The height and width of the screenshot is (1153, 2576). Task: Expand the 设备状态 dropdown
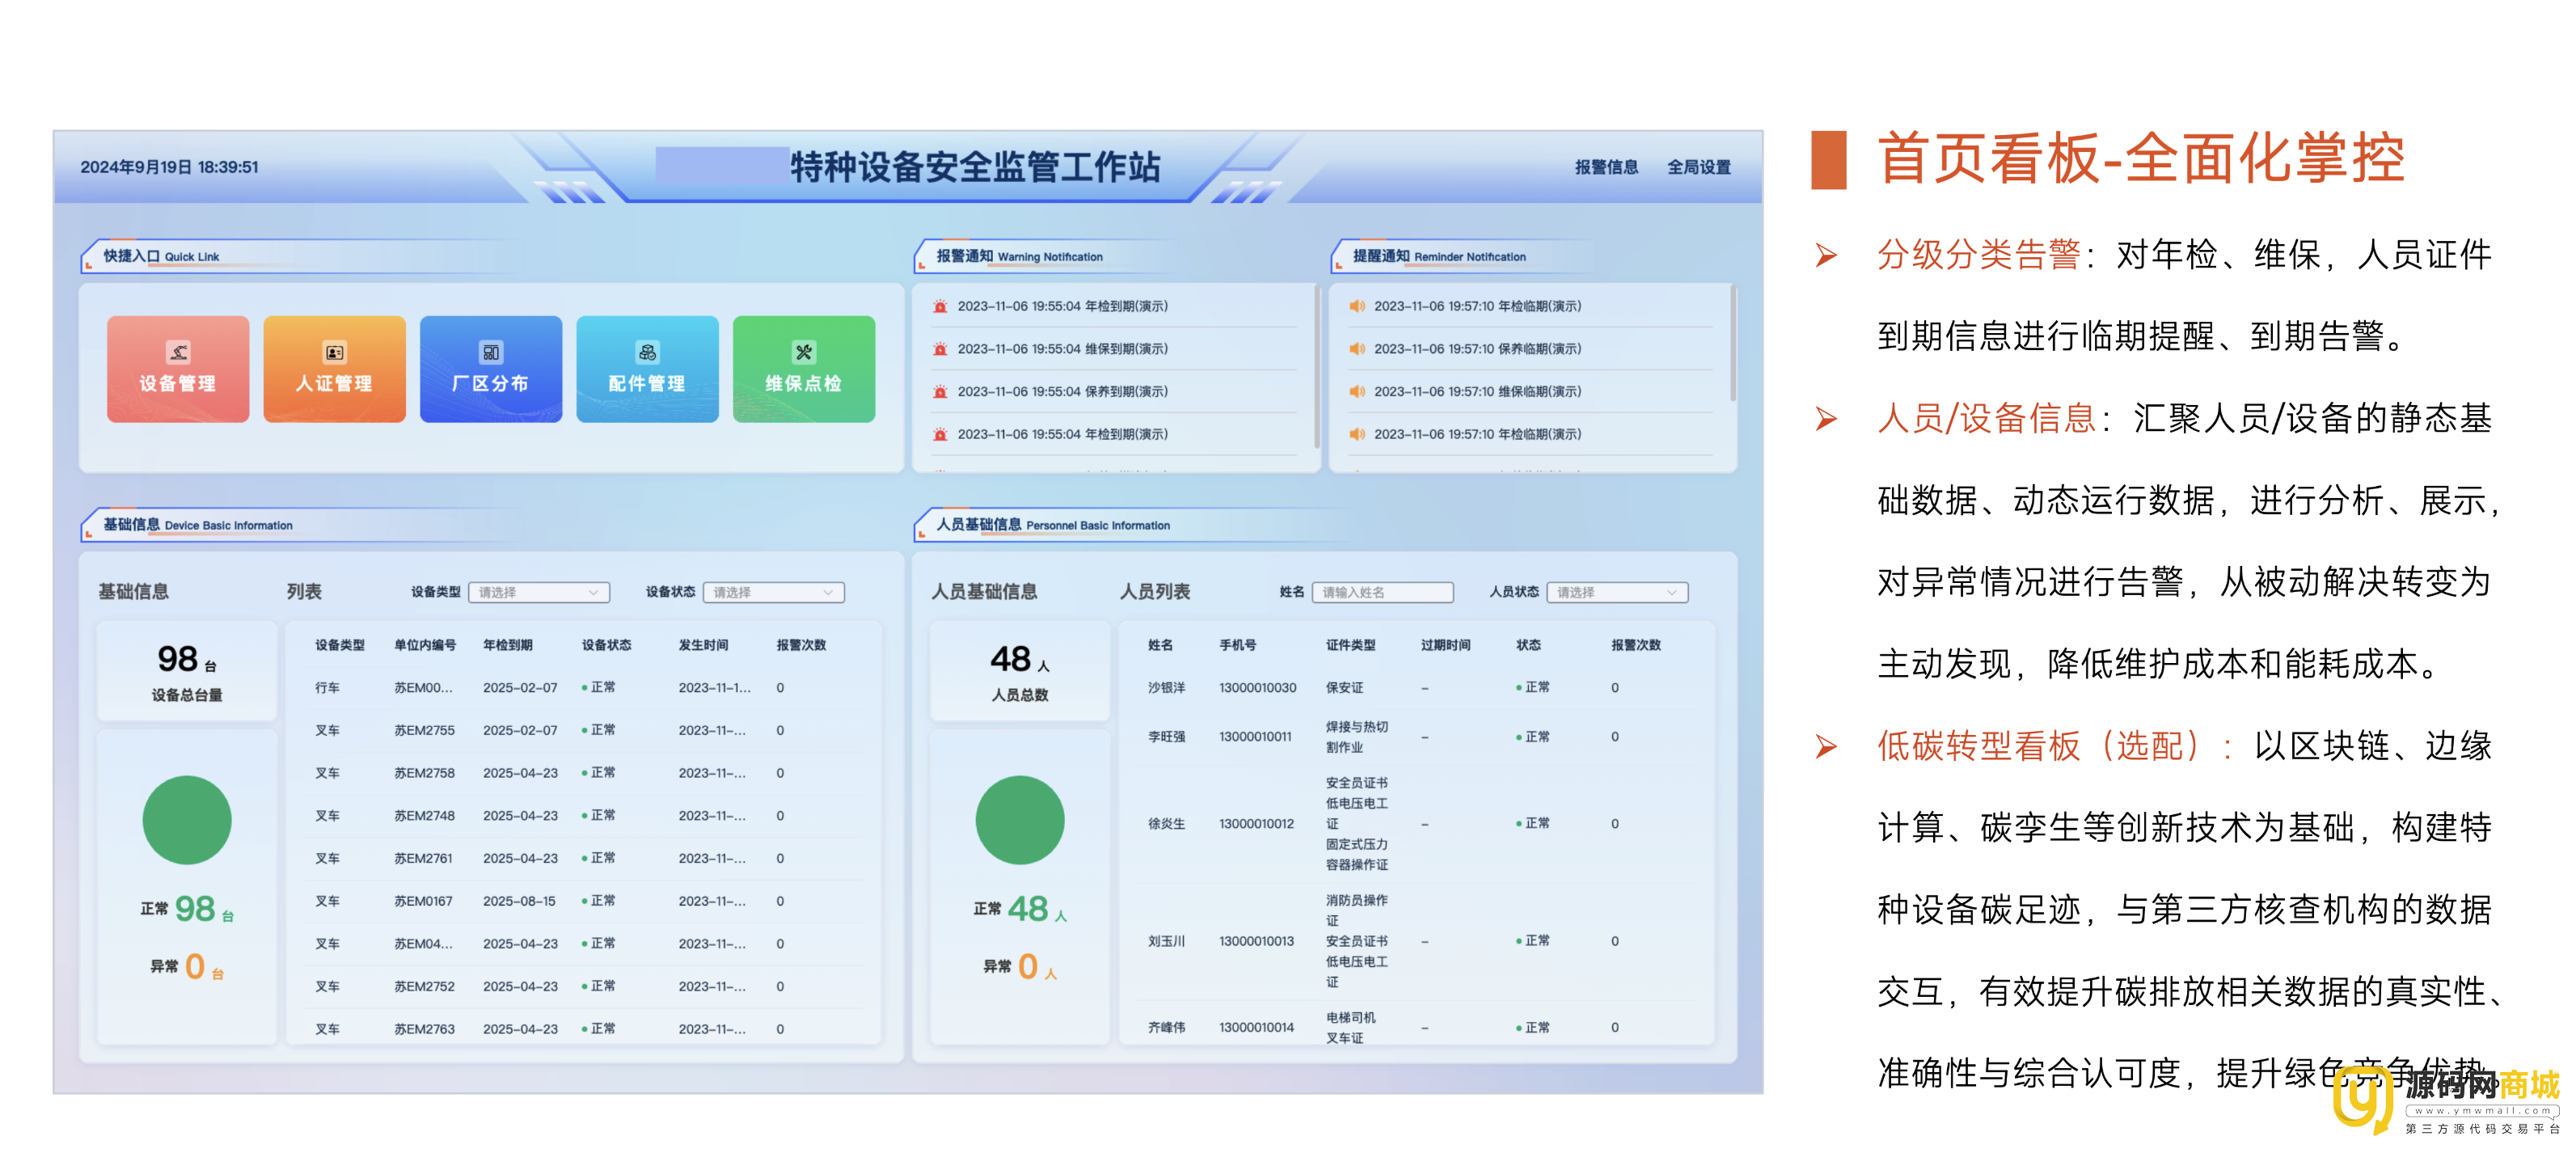coord(773,592)
